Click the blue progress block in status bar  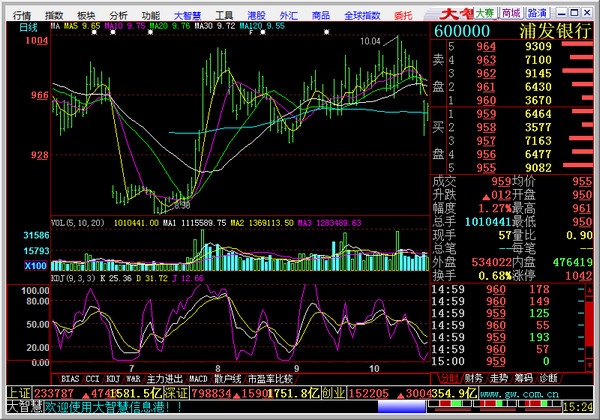pyautogui.click(x=401, y=407)
